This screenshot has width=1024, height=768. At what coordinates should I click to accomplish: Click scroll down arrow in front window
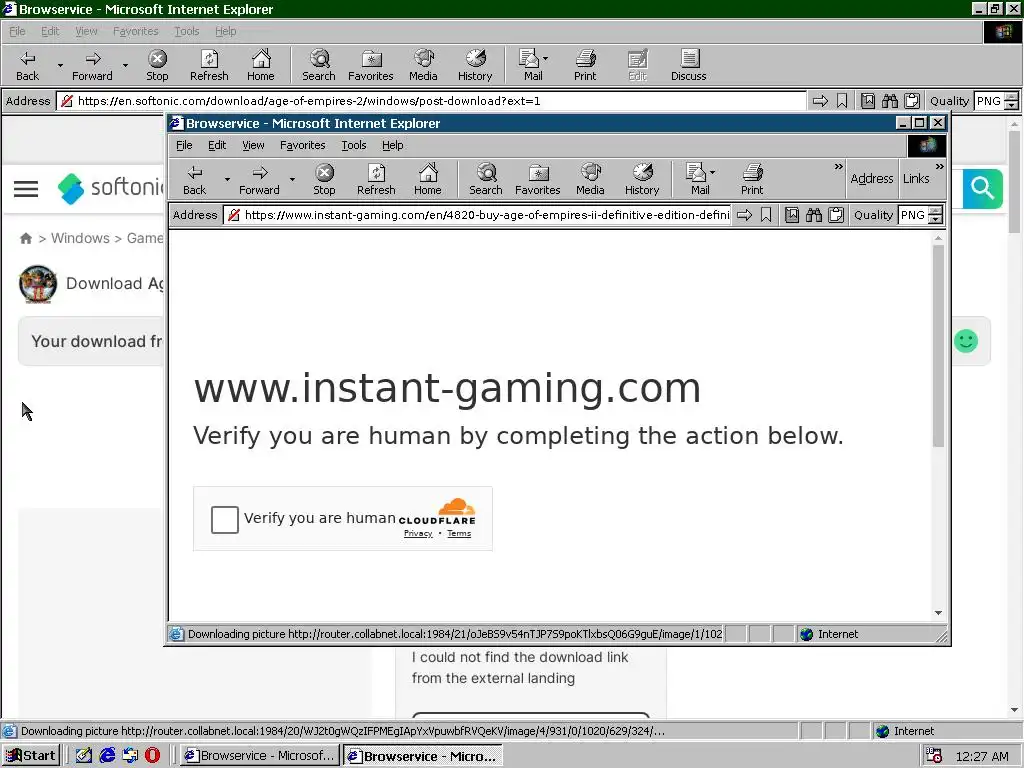coord(938,613)
